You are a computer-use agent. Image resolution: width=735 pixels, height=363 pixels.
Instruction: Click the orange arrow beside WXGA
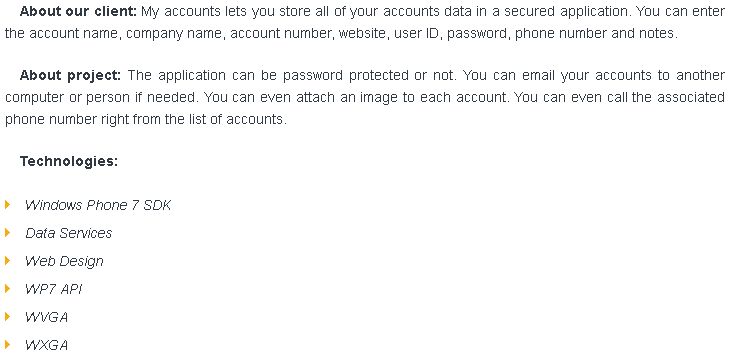[8, 345]
